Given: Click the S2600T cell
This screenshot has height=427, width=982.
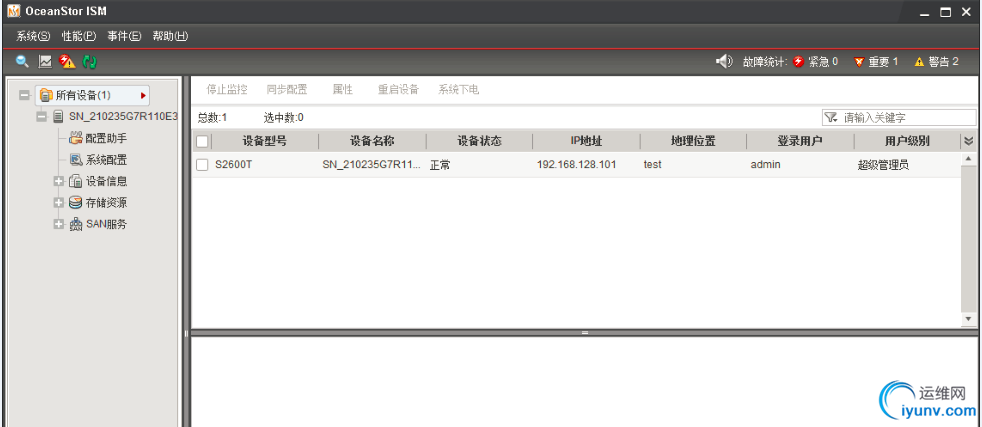Looking at the screenshot, I should pos(234,165).
